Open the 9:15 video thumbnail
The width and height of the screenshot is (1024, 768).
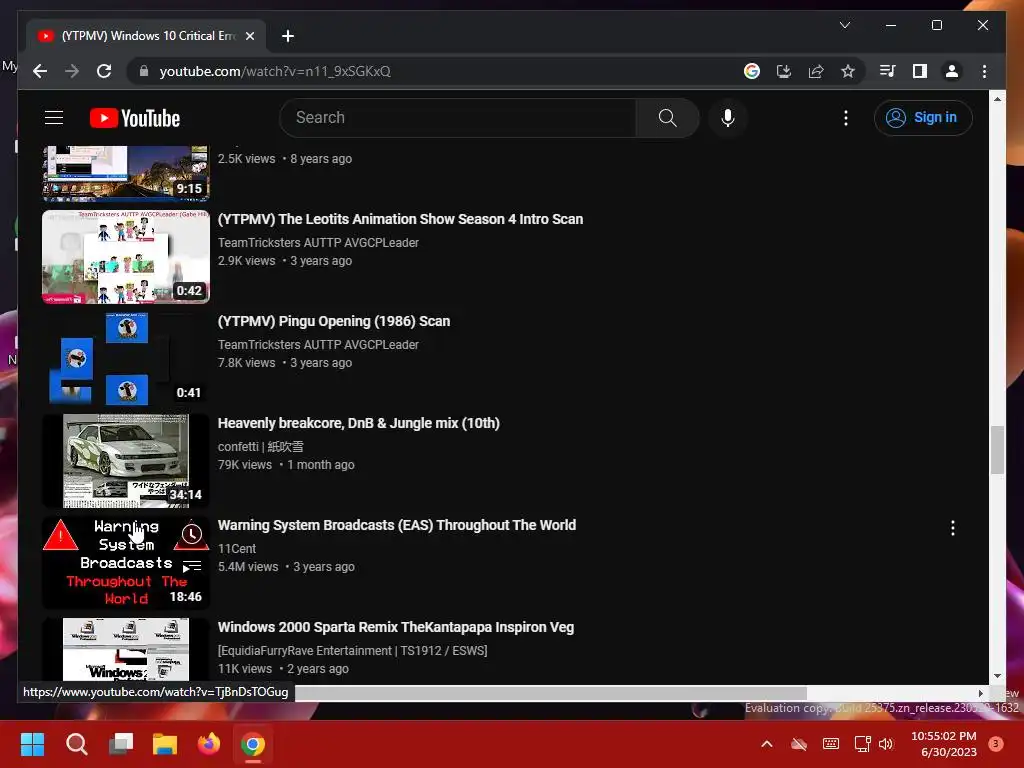[x=126, y=173]
